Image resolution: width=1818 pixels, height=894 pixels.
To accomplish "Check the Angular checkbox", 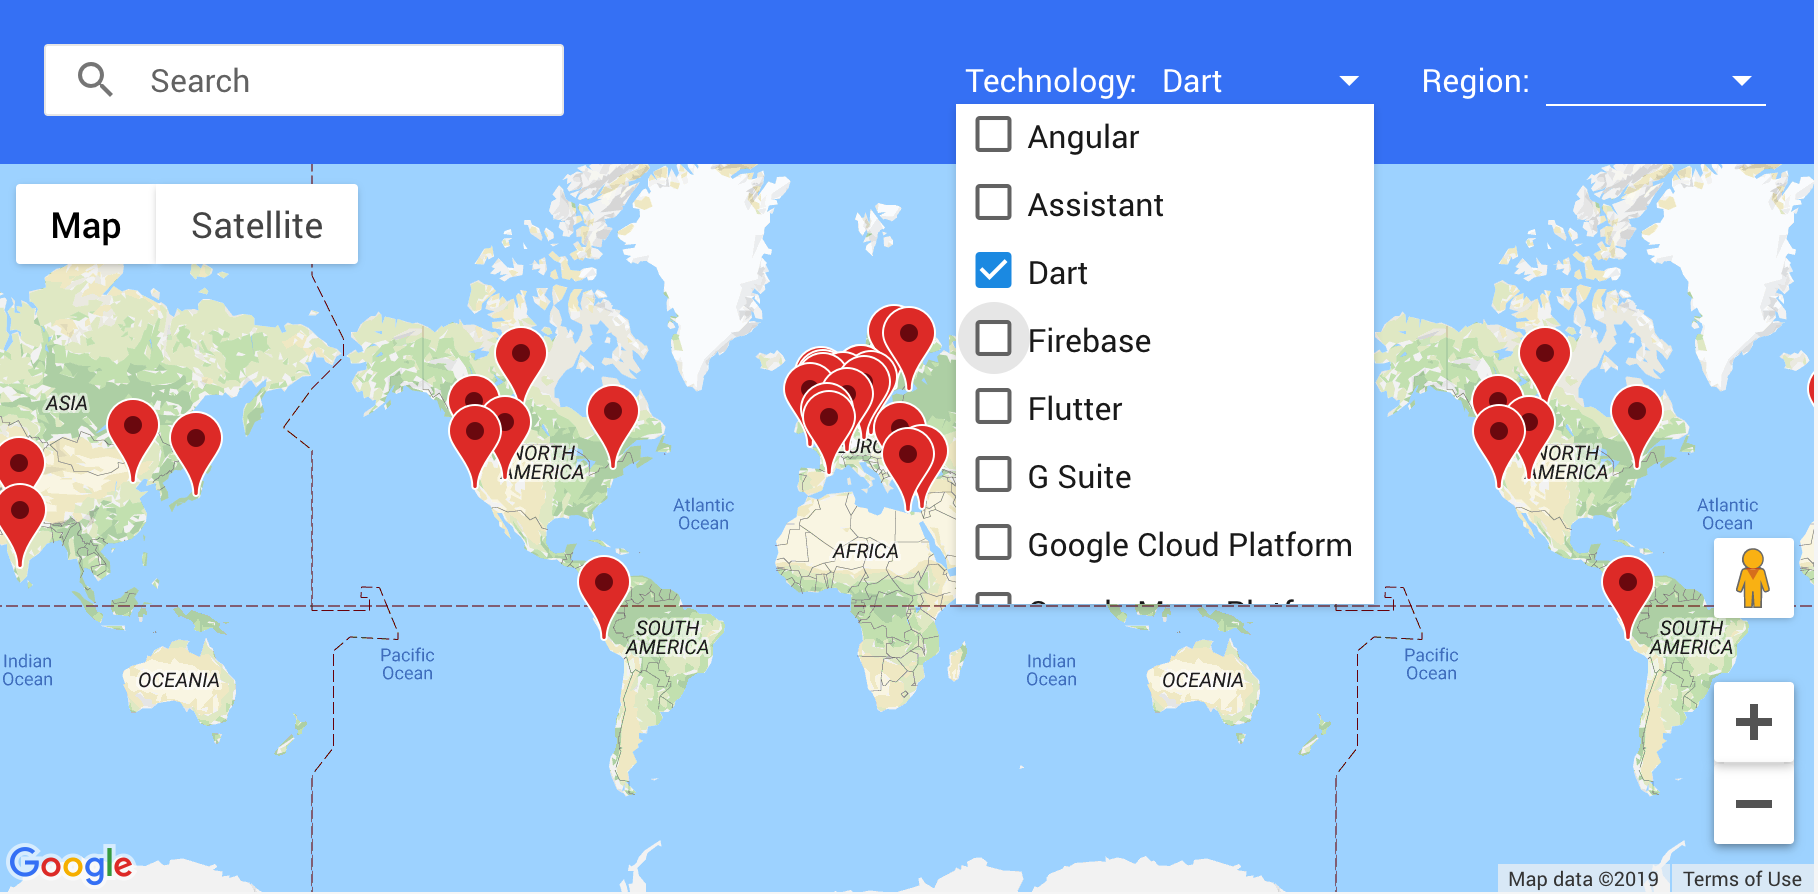I will point(993,134).
